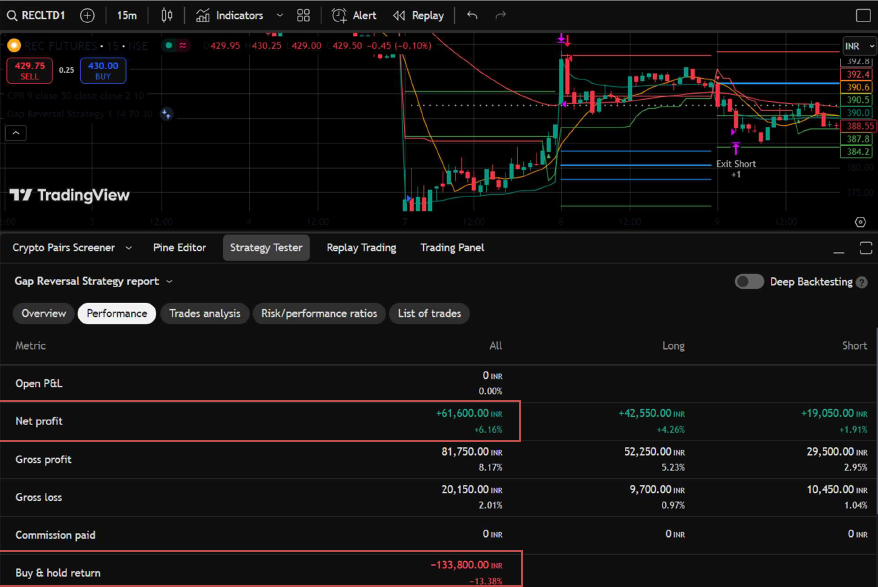Open the INR currency dropdown on price scale
Screen dimensions: 878x587
tap(857, 45)
